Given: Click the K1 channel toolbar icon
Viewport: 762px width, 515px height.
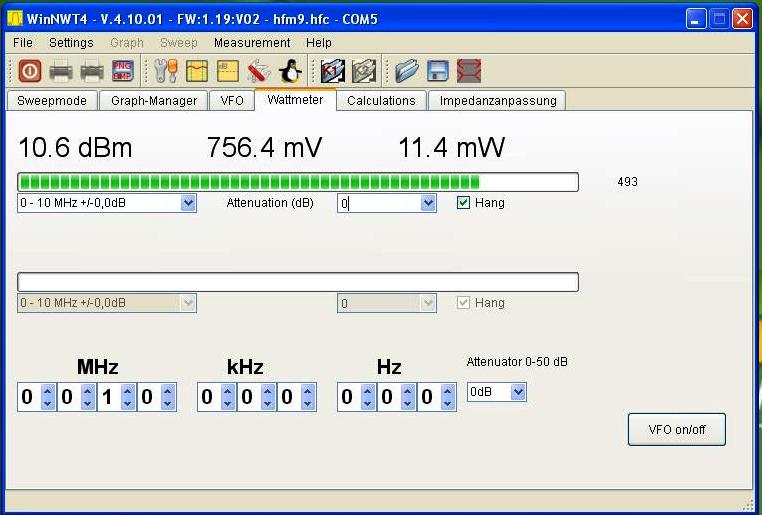Looking at the screenshot, I should [x=332, y=71].
